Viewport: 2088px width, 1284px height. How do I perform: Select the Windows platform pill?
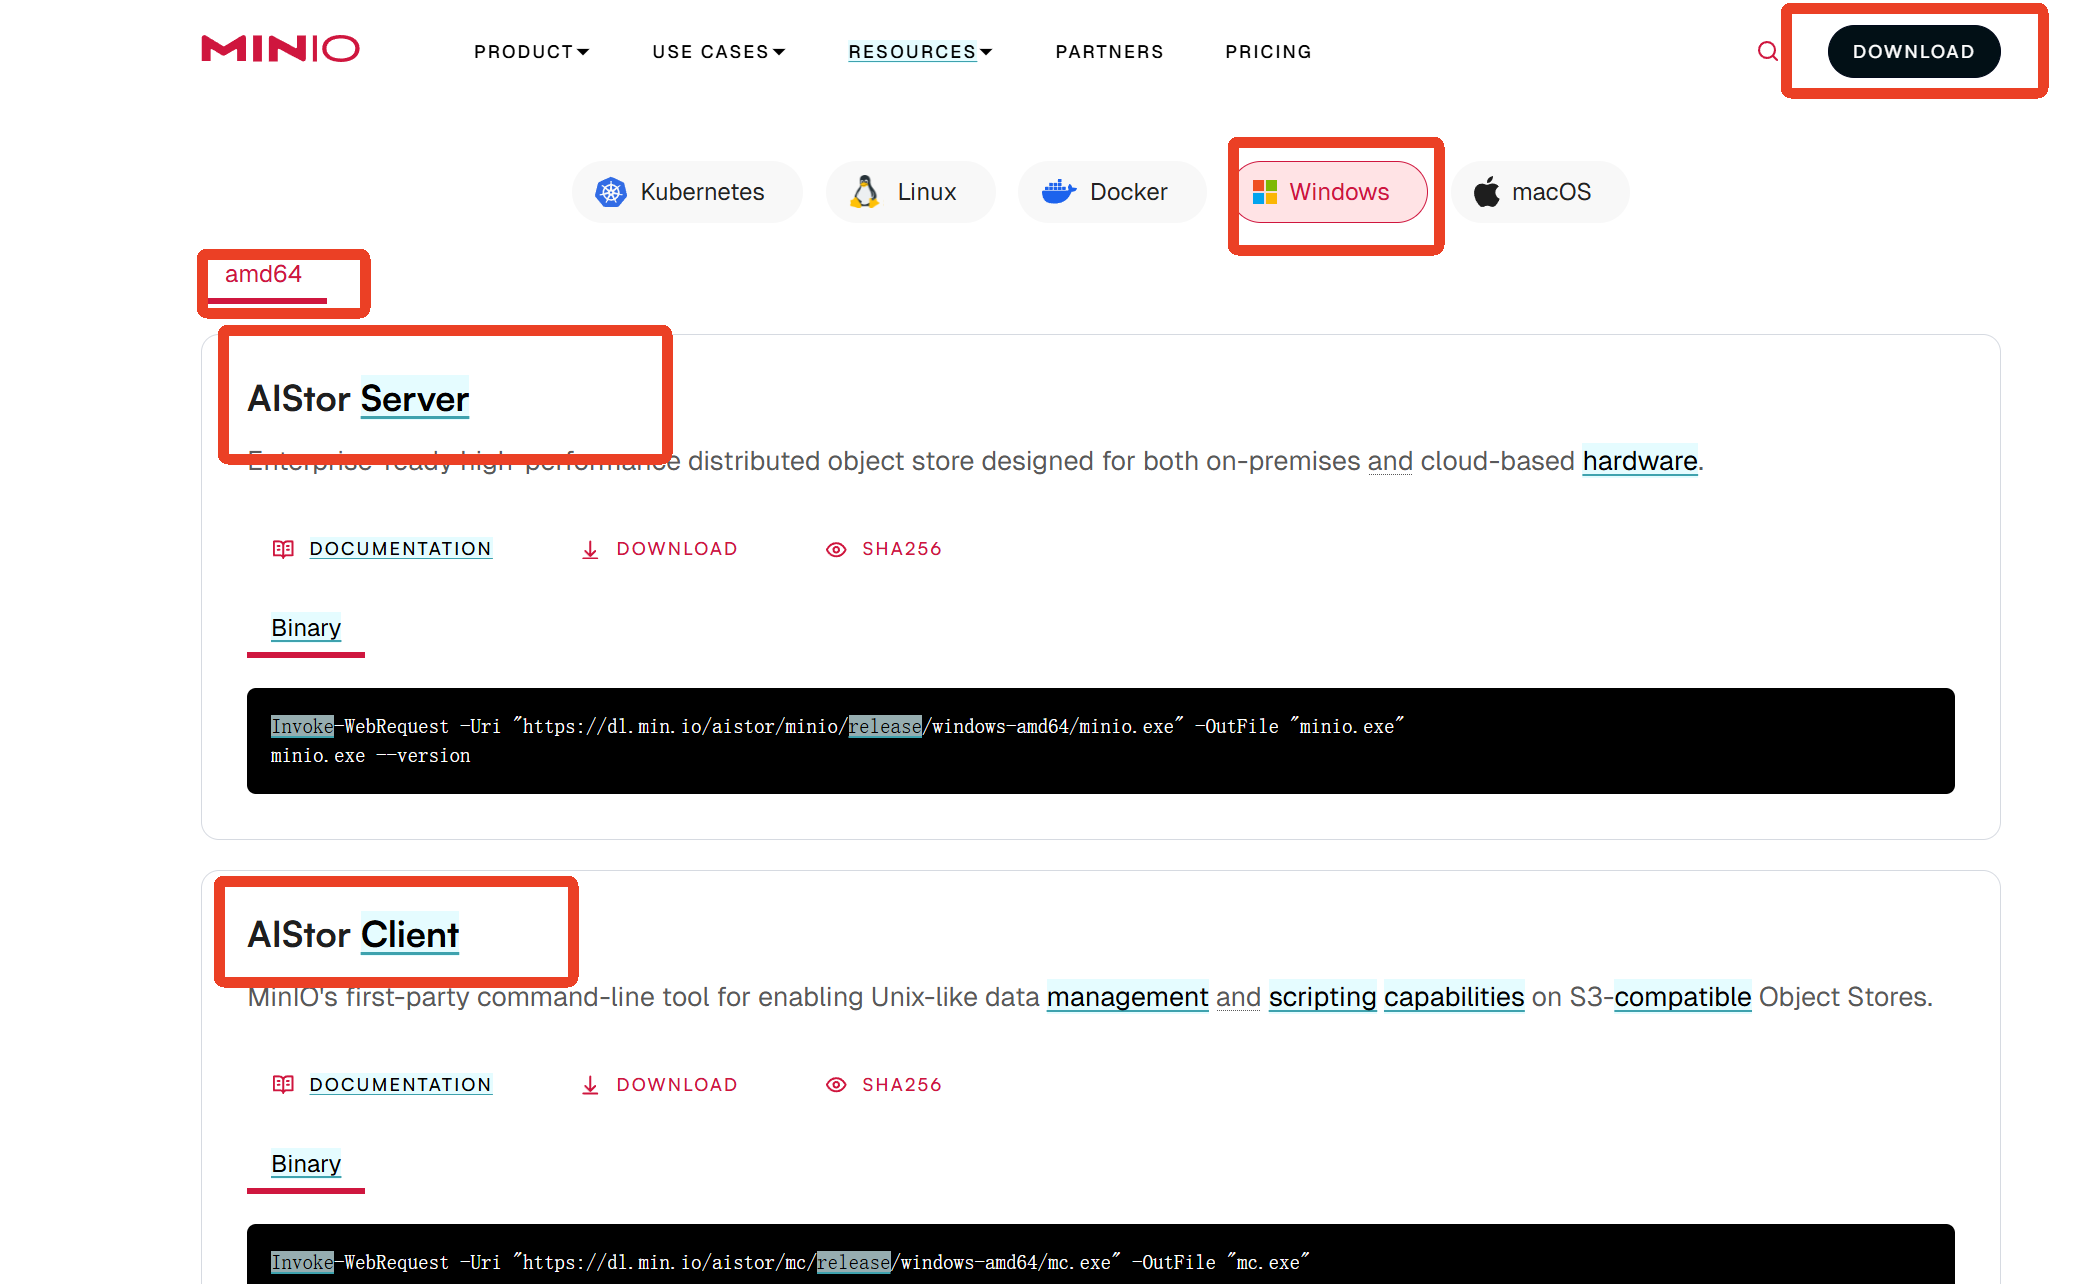click(1332, 192)
